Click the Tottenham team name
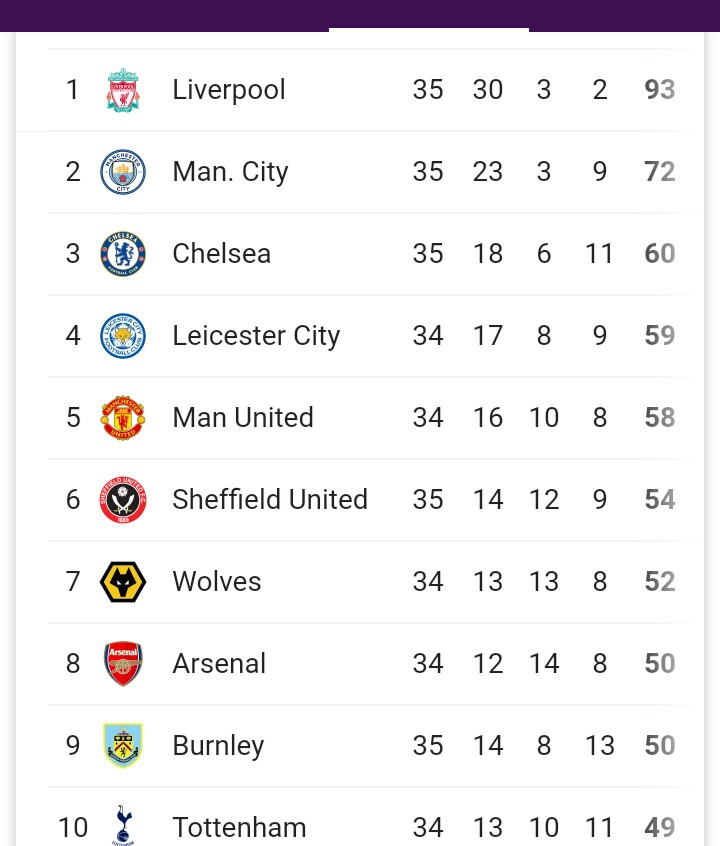 [x=239, y=828]
